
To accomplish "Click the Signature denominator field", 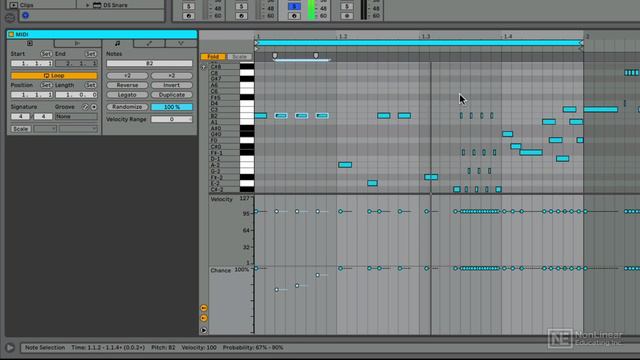I will coord(43,116).
